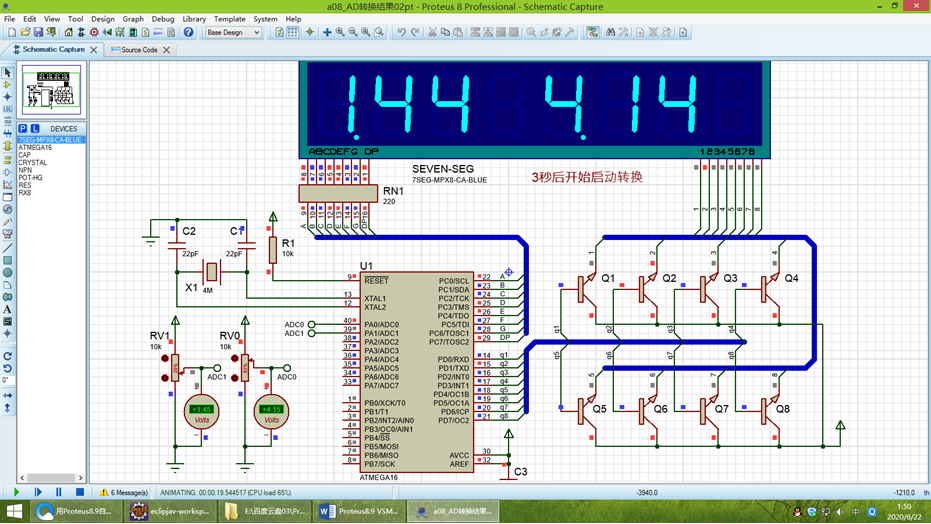This screenshot has width=931, height=524.
Task: Open the Help question-mark icon
Action: [188, 33]
